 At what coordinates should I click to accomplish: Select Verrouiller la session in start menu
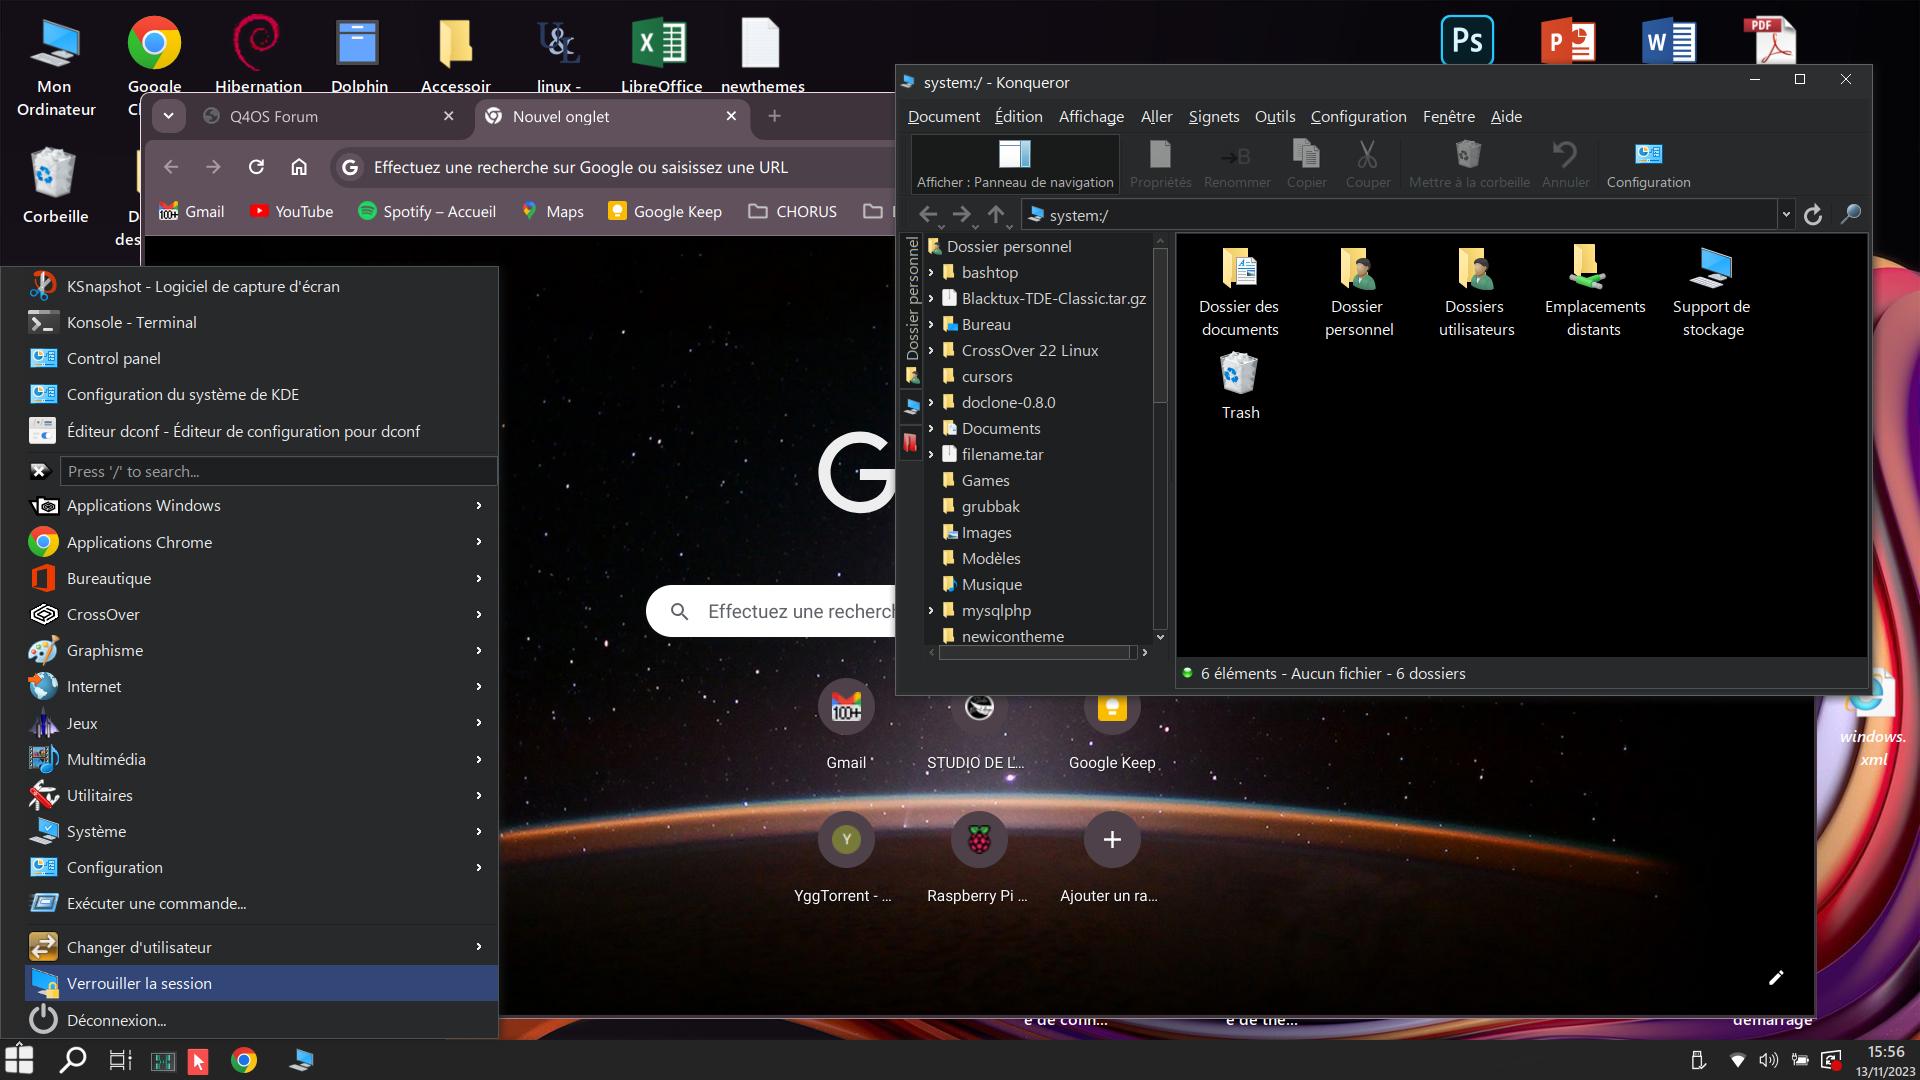261,983
